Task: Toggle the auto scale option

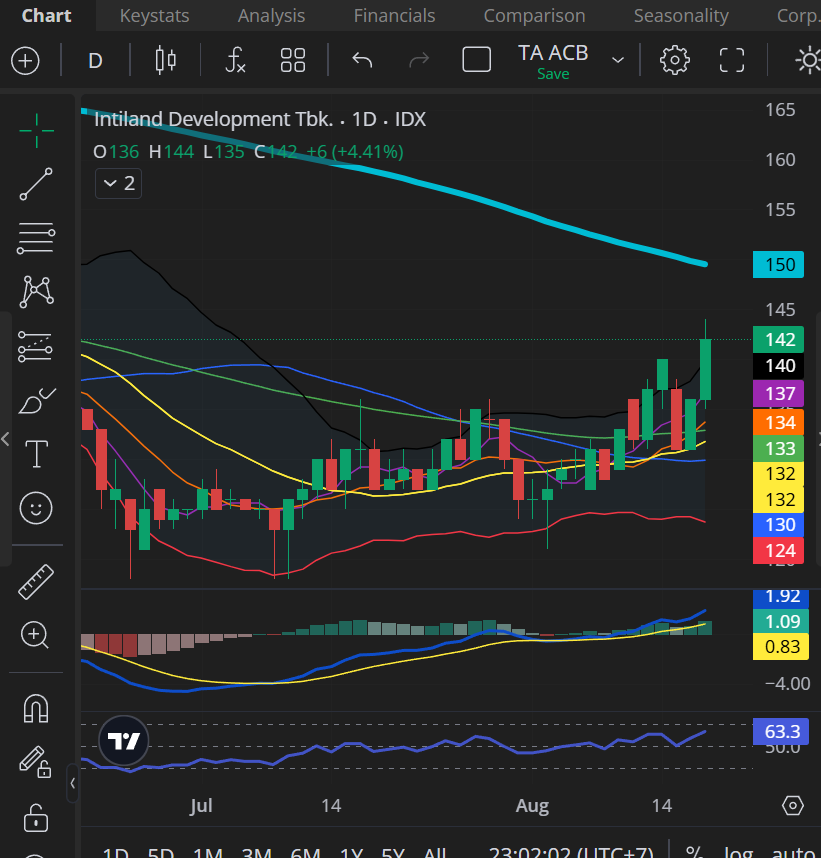Action: click(x=793, y=851)
